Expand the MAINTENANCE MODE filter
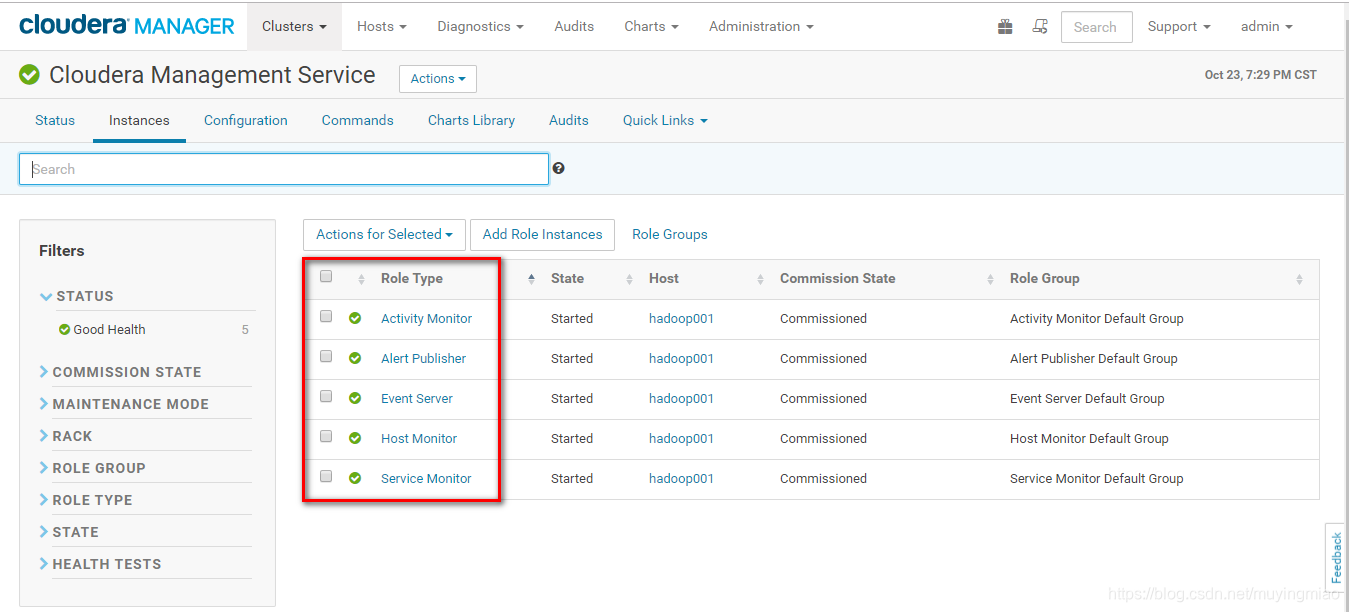1349x612 pixels. (x=124, y=404)
